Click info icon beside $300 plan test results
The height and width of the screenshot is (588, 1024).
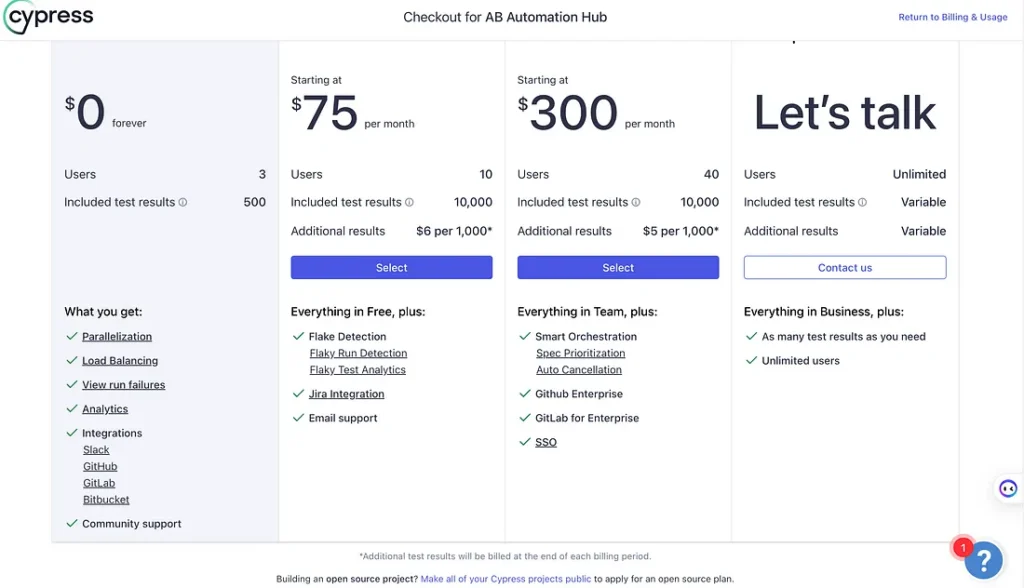pyautogui.click(x=636, y=202)
